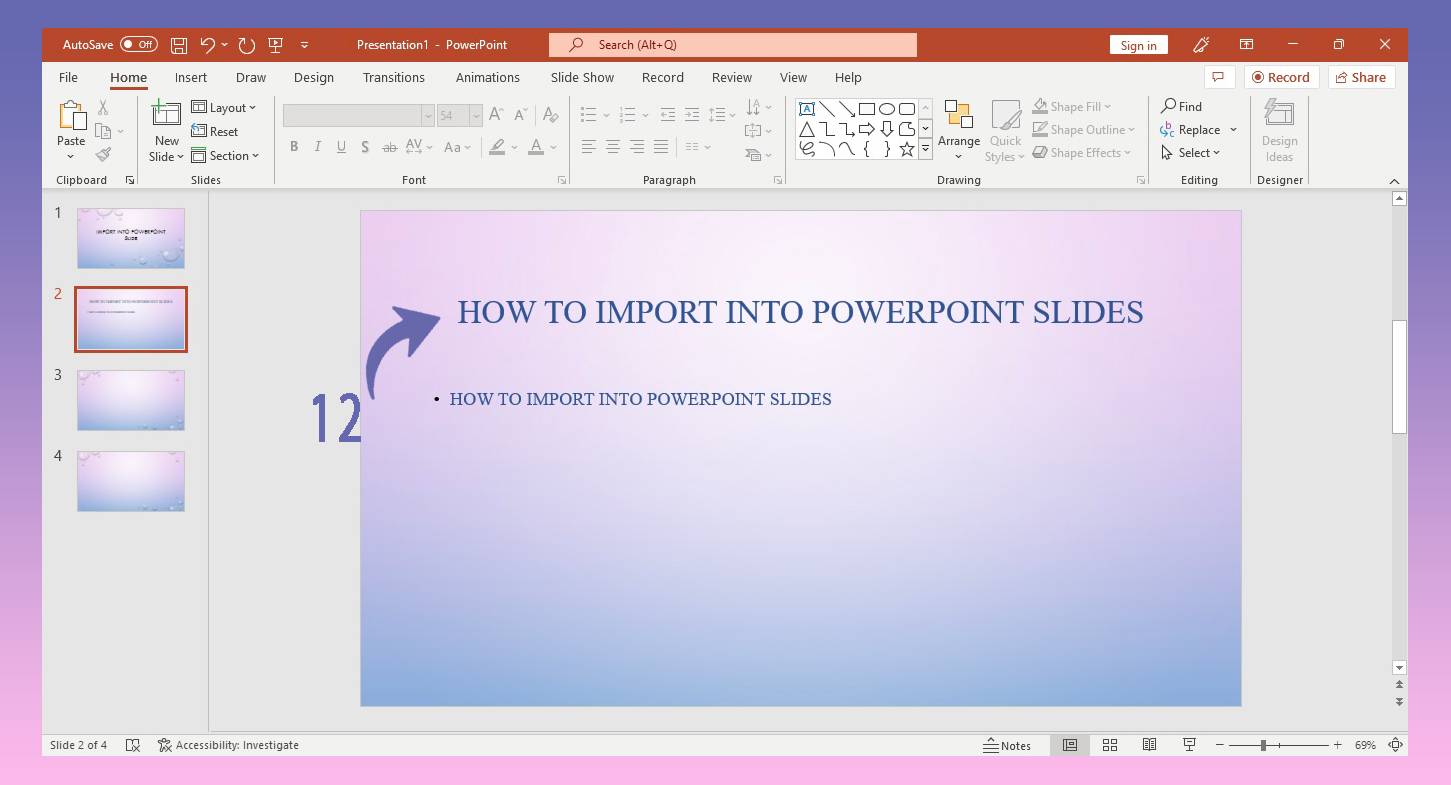Screen dimensions: 1451x785
Task: Align text to the left
Action: click(589, 147)
